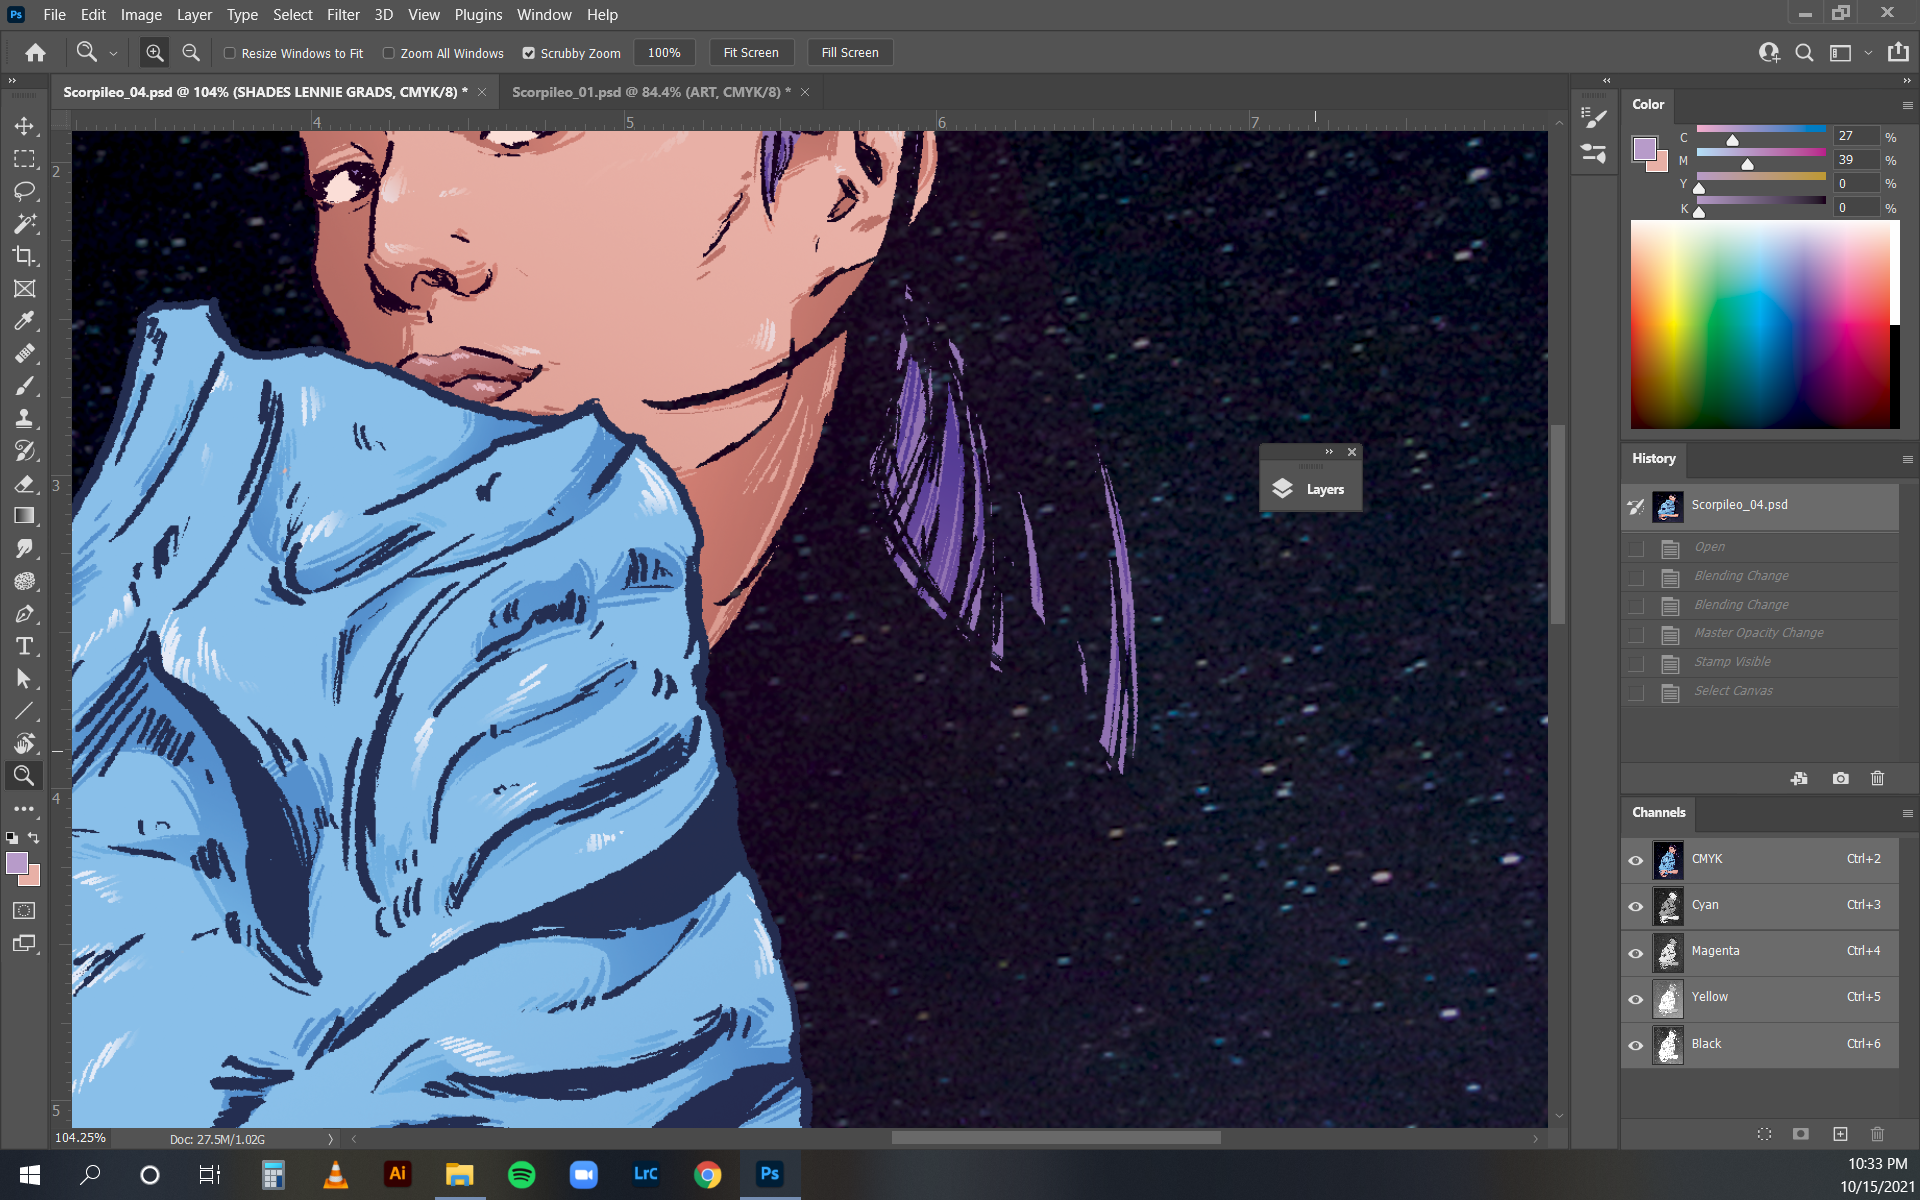
Task: Enable Resize Windows to Fit checkbox
Action: tap(230, 53)
